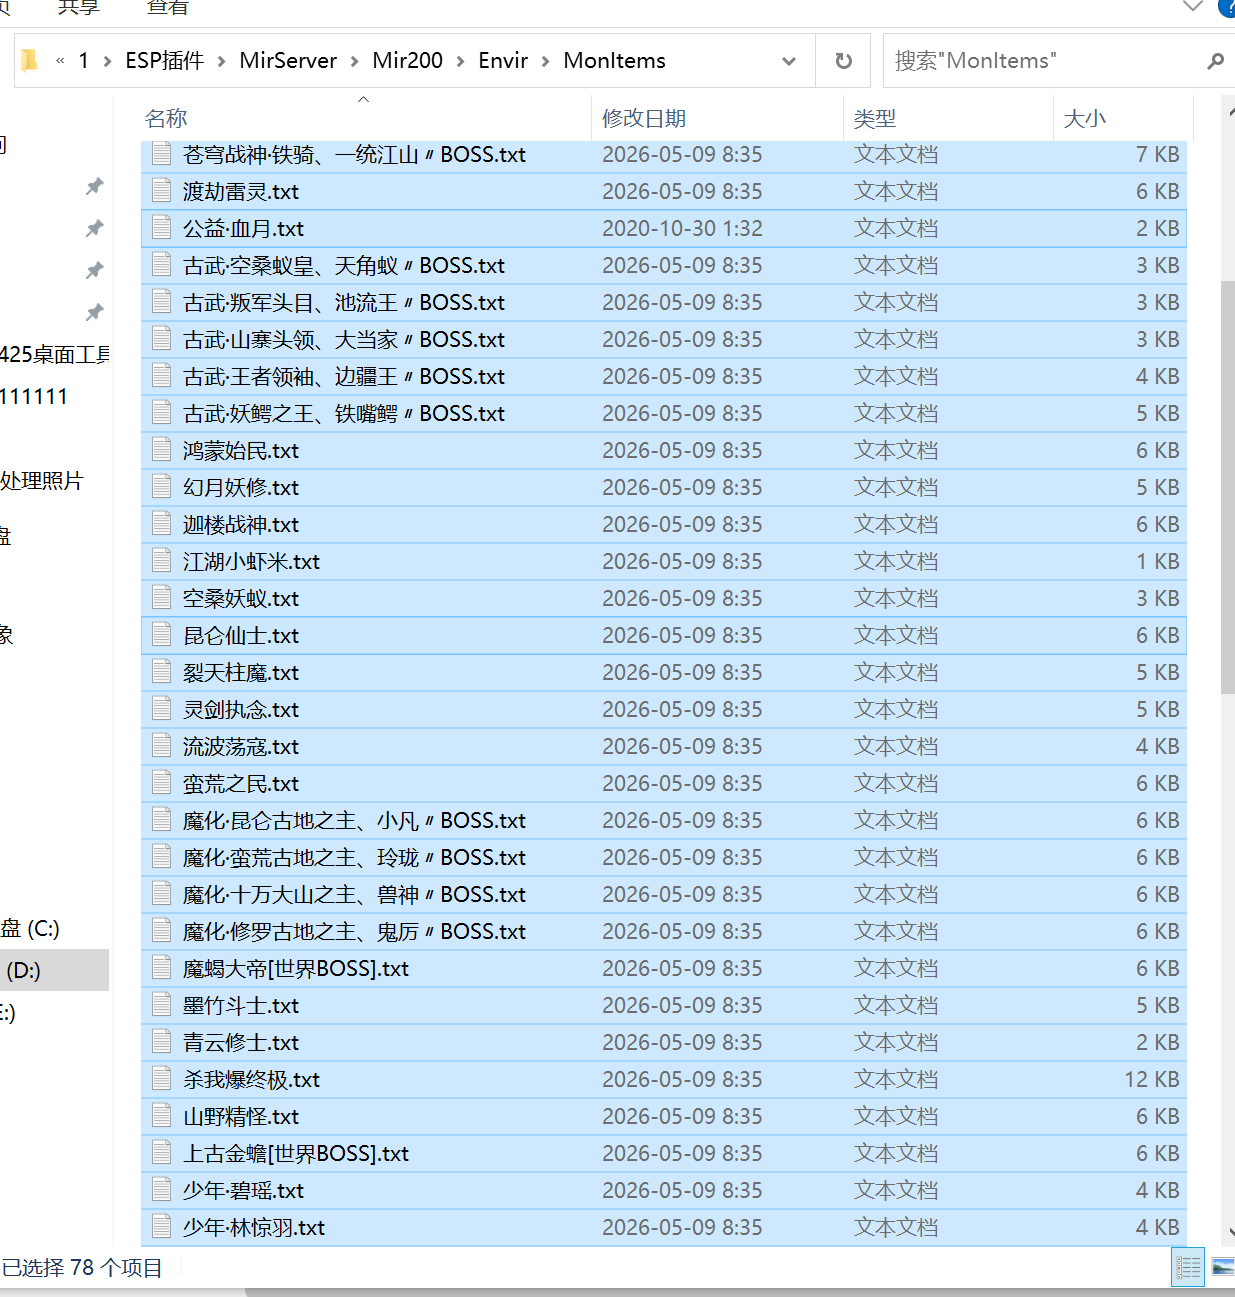This screenshot has width=1235, height=1297.
Task: Switch to large thumbnails view icon
Action: (1222, 1268)
